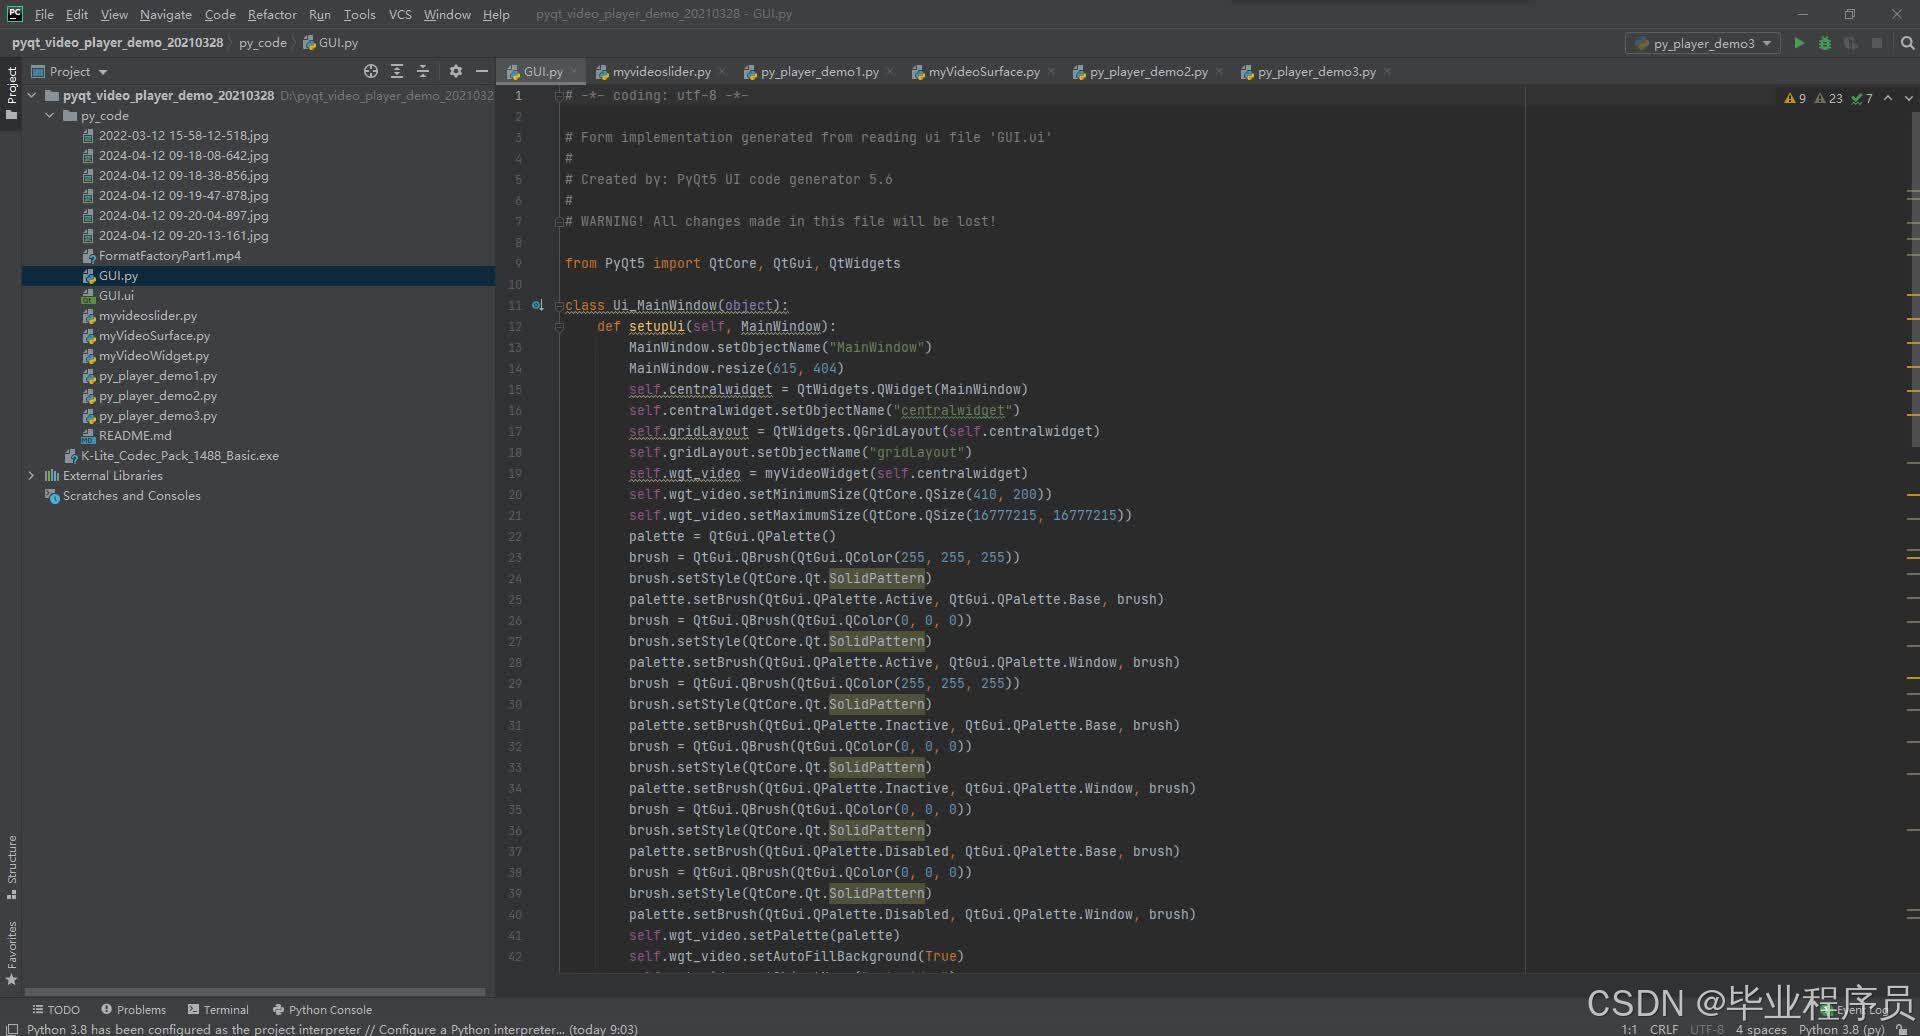This screenshot has height=1036, width=1920.
Task: Expand all nodes in the Project panel
Action: point(397,71)
